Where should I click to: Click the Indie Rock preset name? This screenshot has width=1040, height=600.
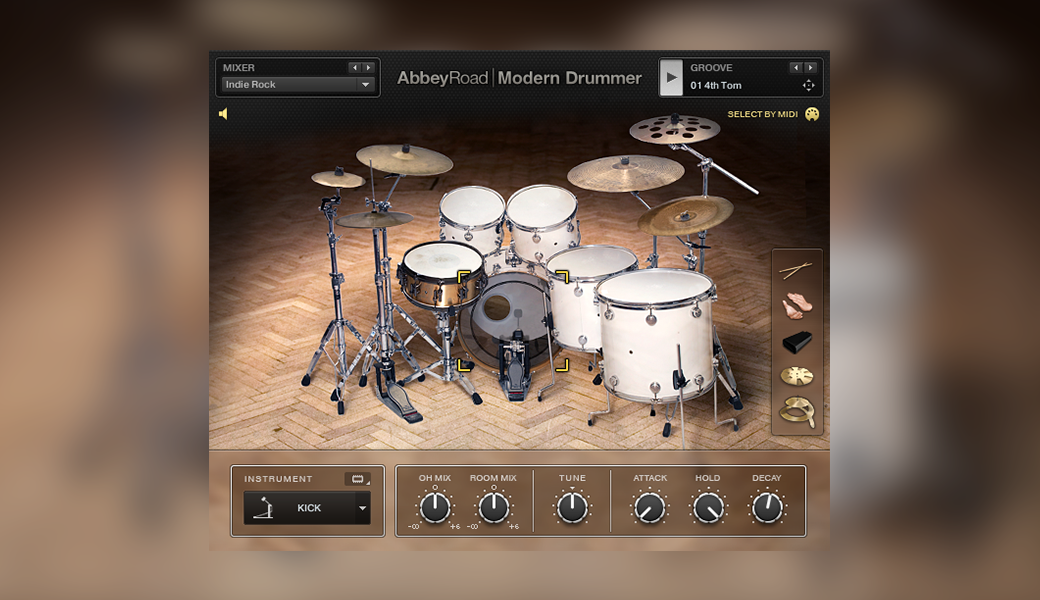[x=250, y=85]
